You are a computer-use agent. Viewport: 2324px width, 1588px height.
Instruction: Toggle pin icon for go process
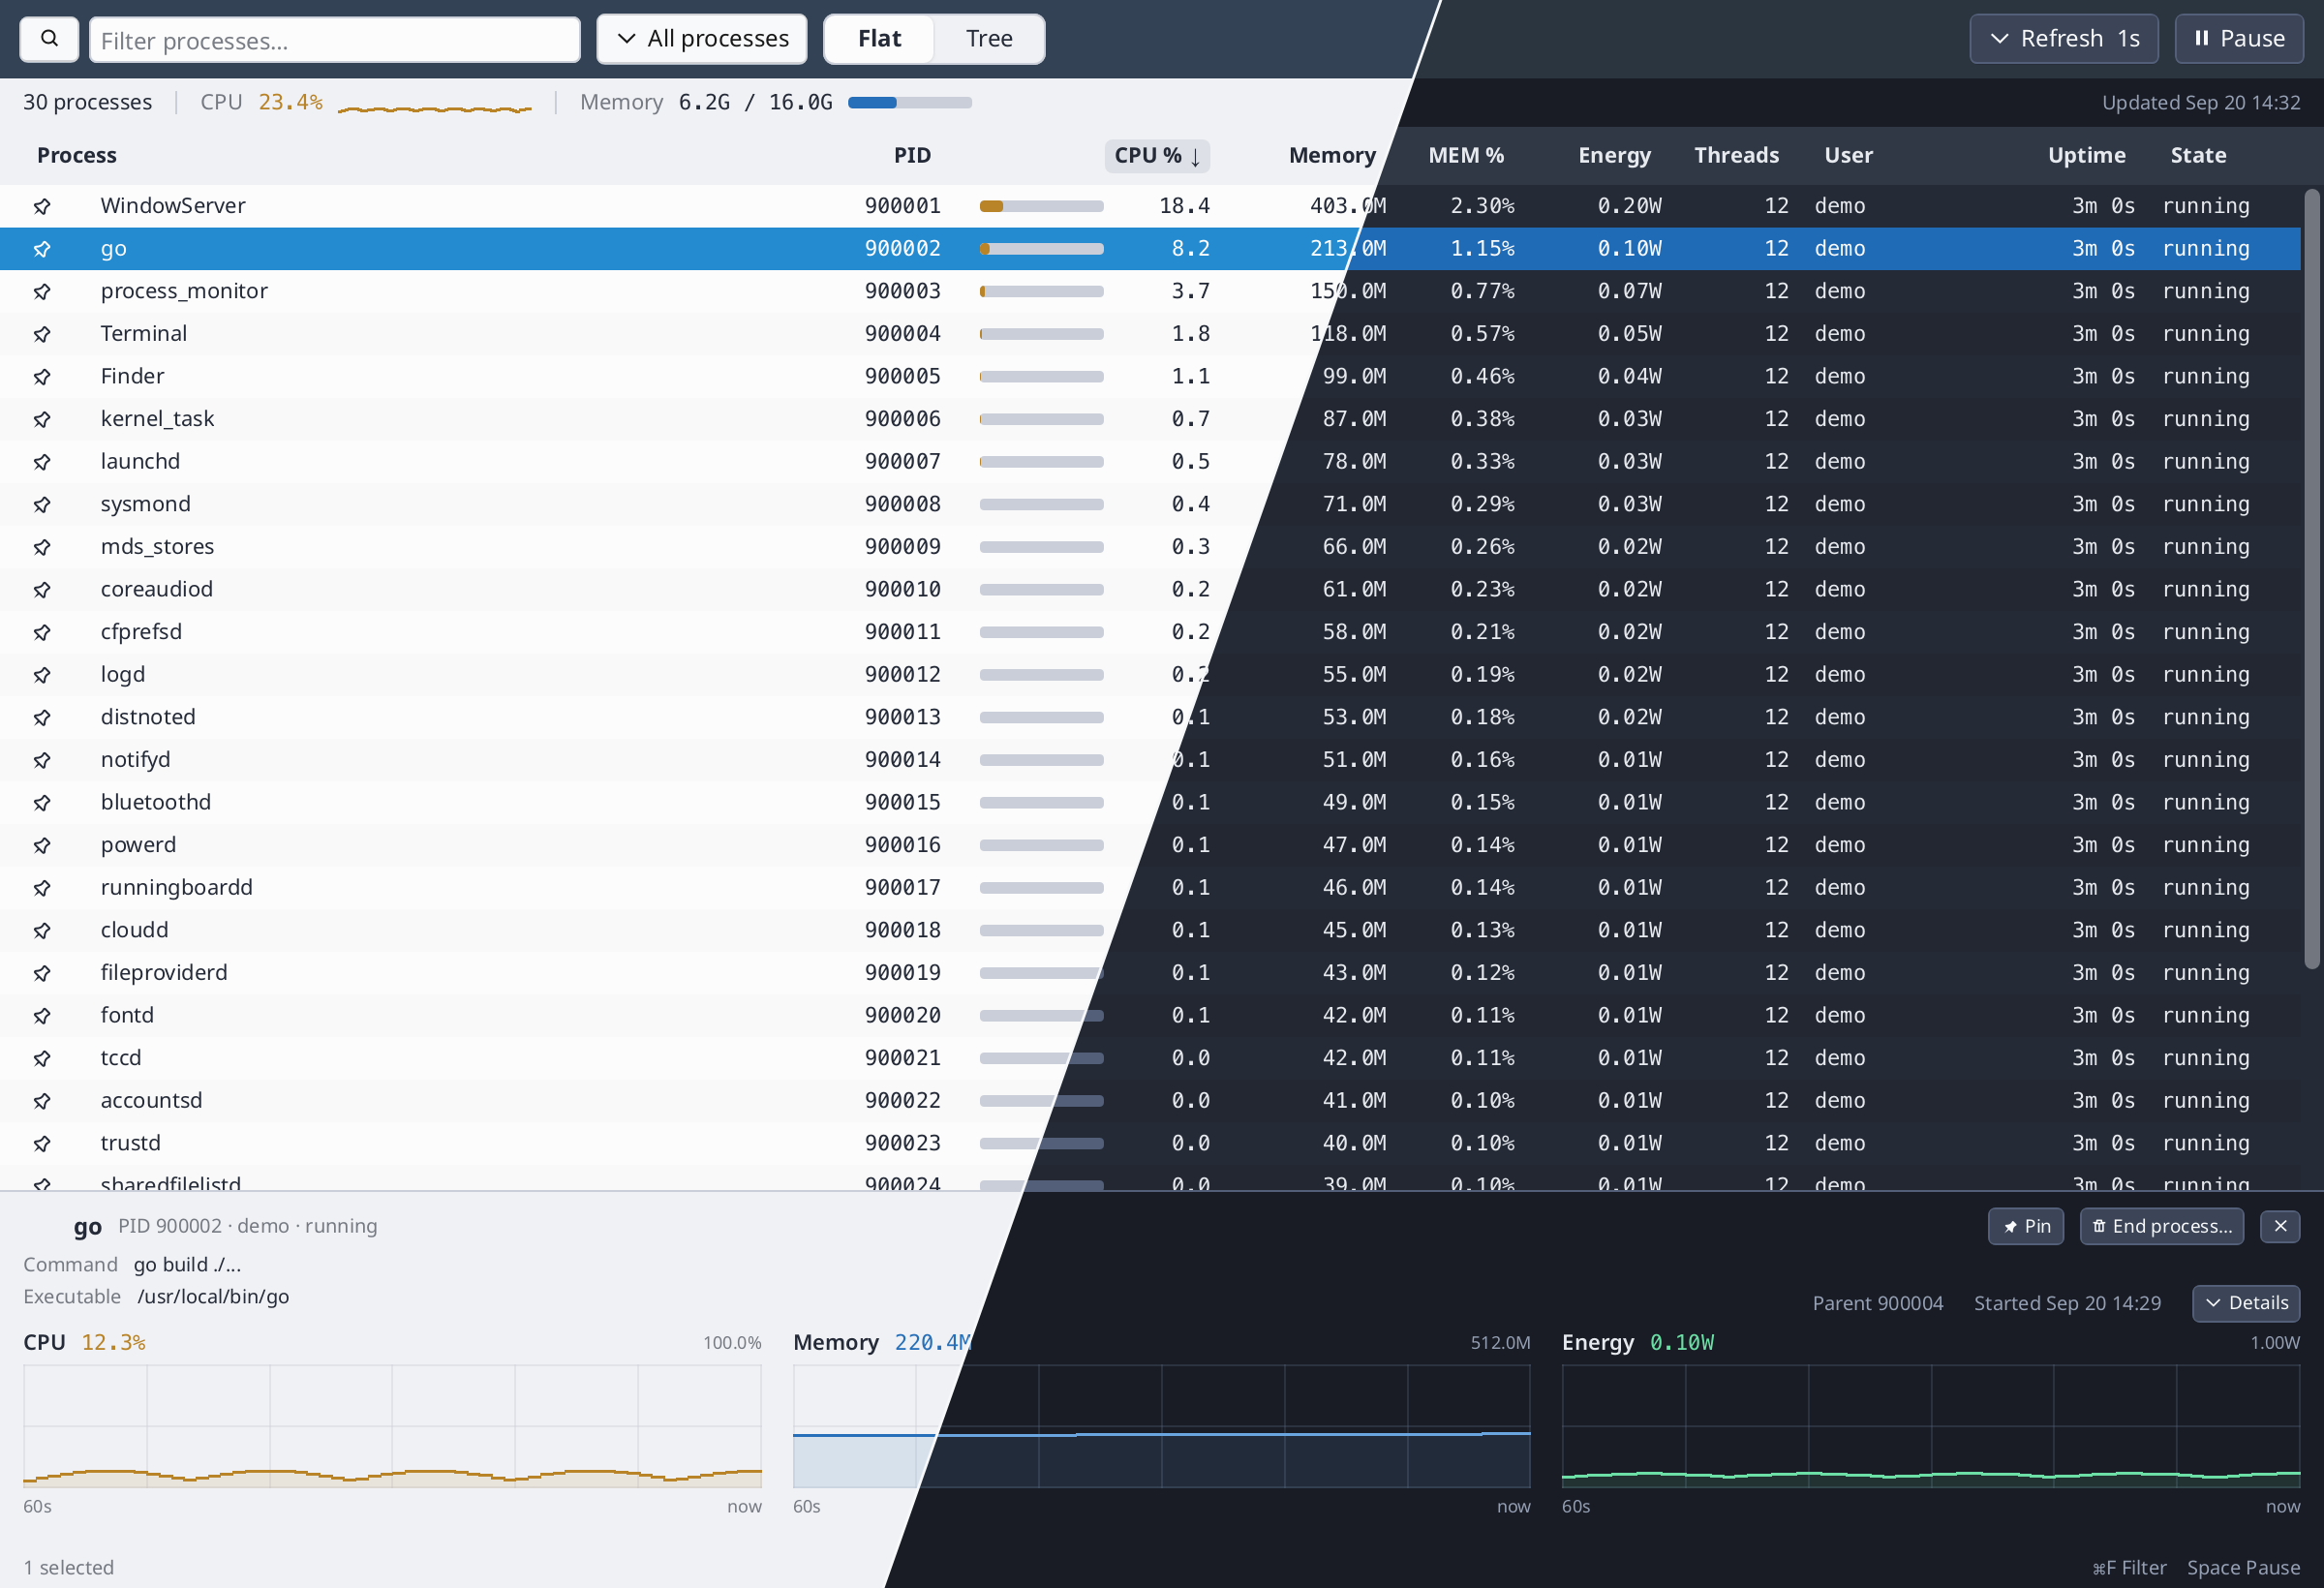click(x=42, y=249)
